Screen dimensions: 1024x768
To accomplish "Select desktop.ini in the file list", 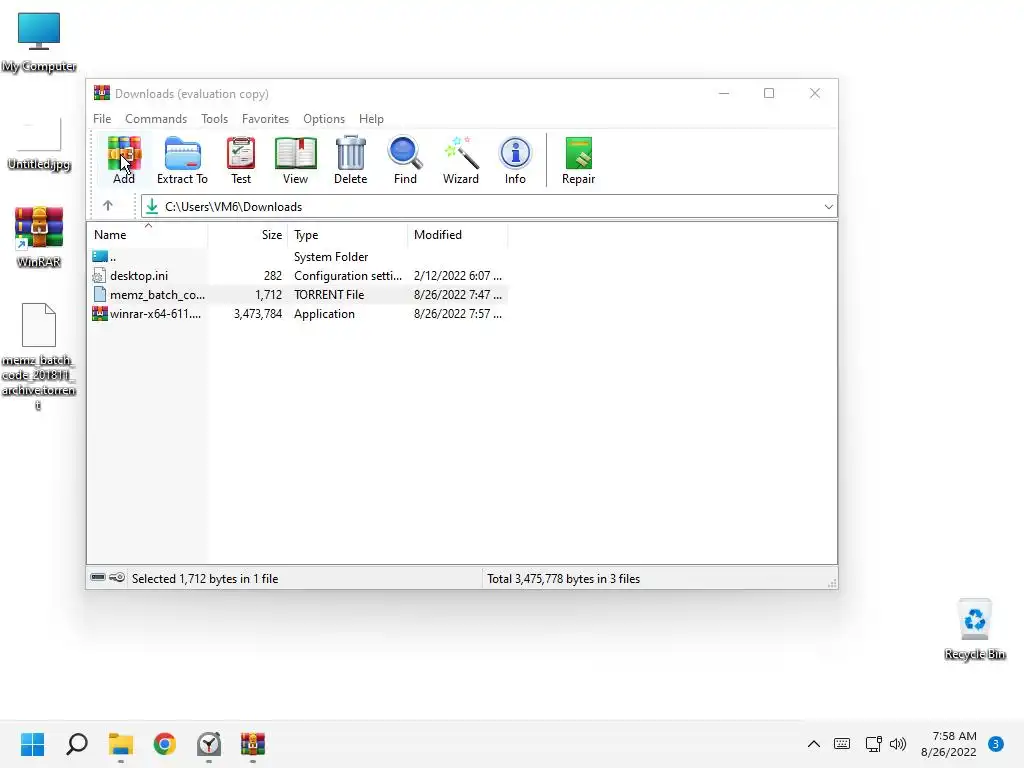I will 298,276.
